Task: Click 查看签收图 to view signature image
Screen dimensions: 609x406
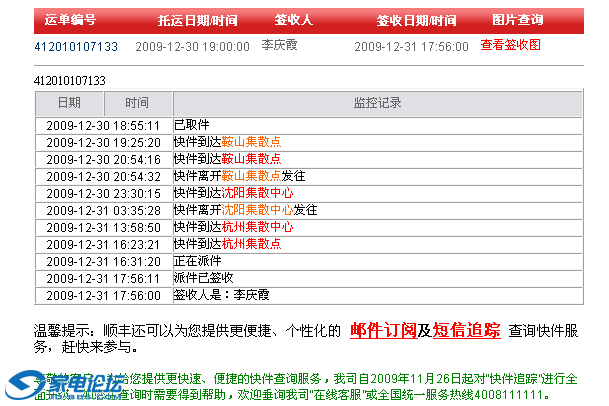Action: click(510, 45)
